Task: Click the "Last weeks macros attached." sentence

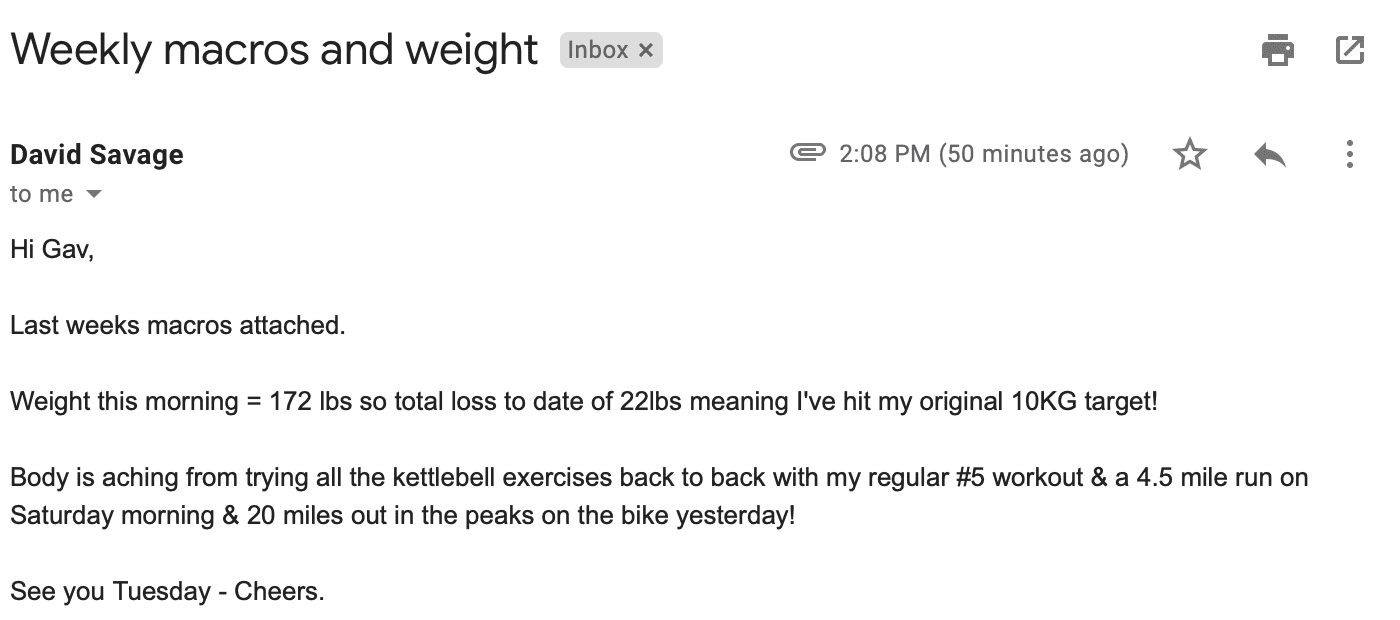Action: (x=178, y=325)
